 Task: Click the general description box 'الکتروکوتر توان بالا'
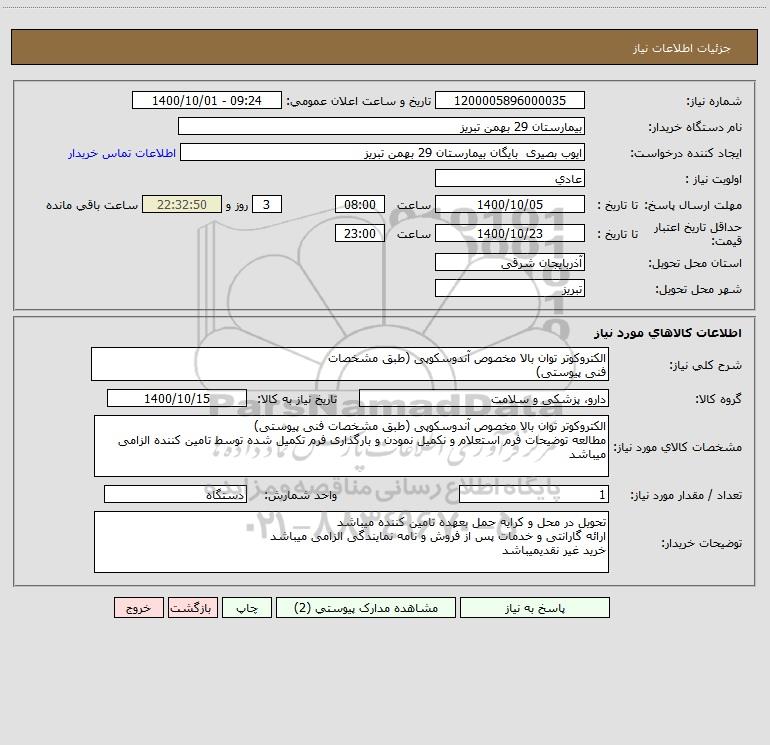(x=350, y=364)
